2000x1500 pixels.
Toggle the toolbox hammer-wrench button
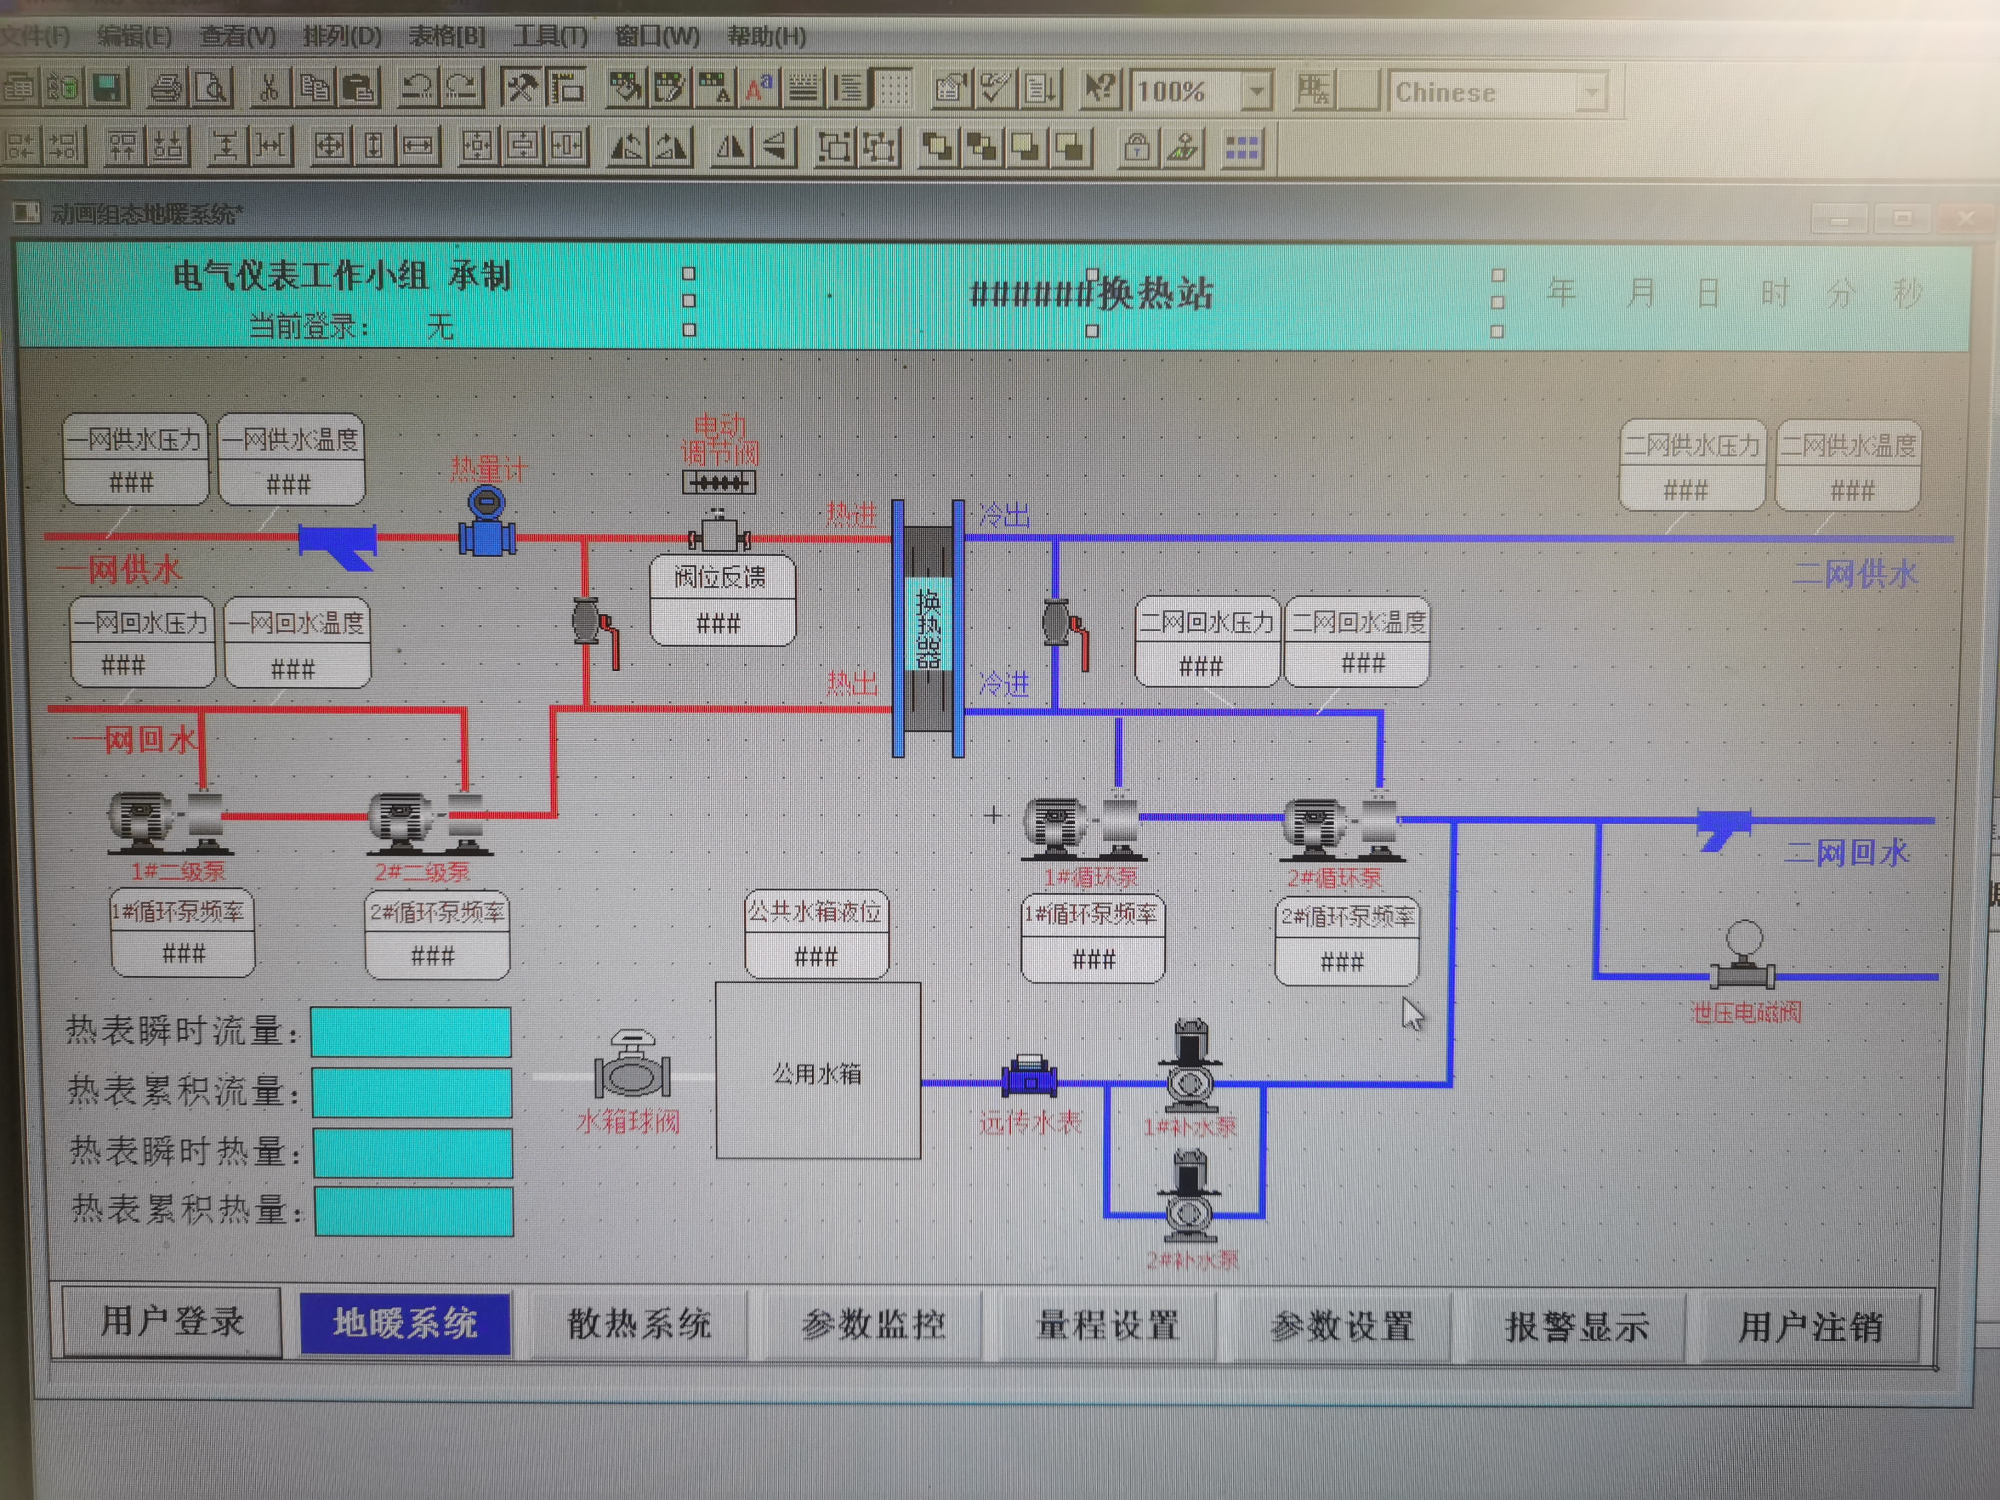(x=520, y=89)
